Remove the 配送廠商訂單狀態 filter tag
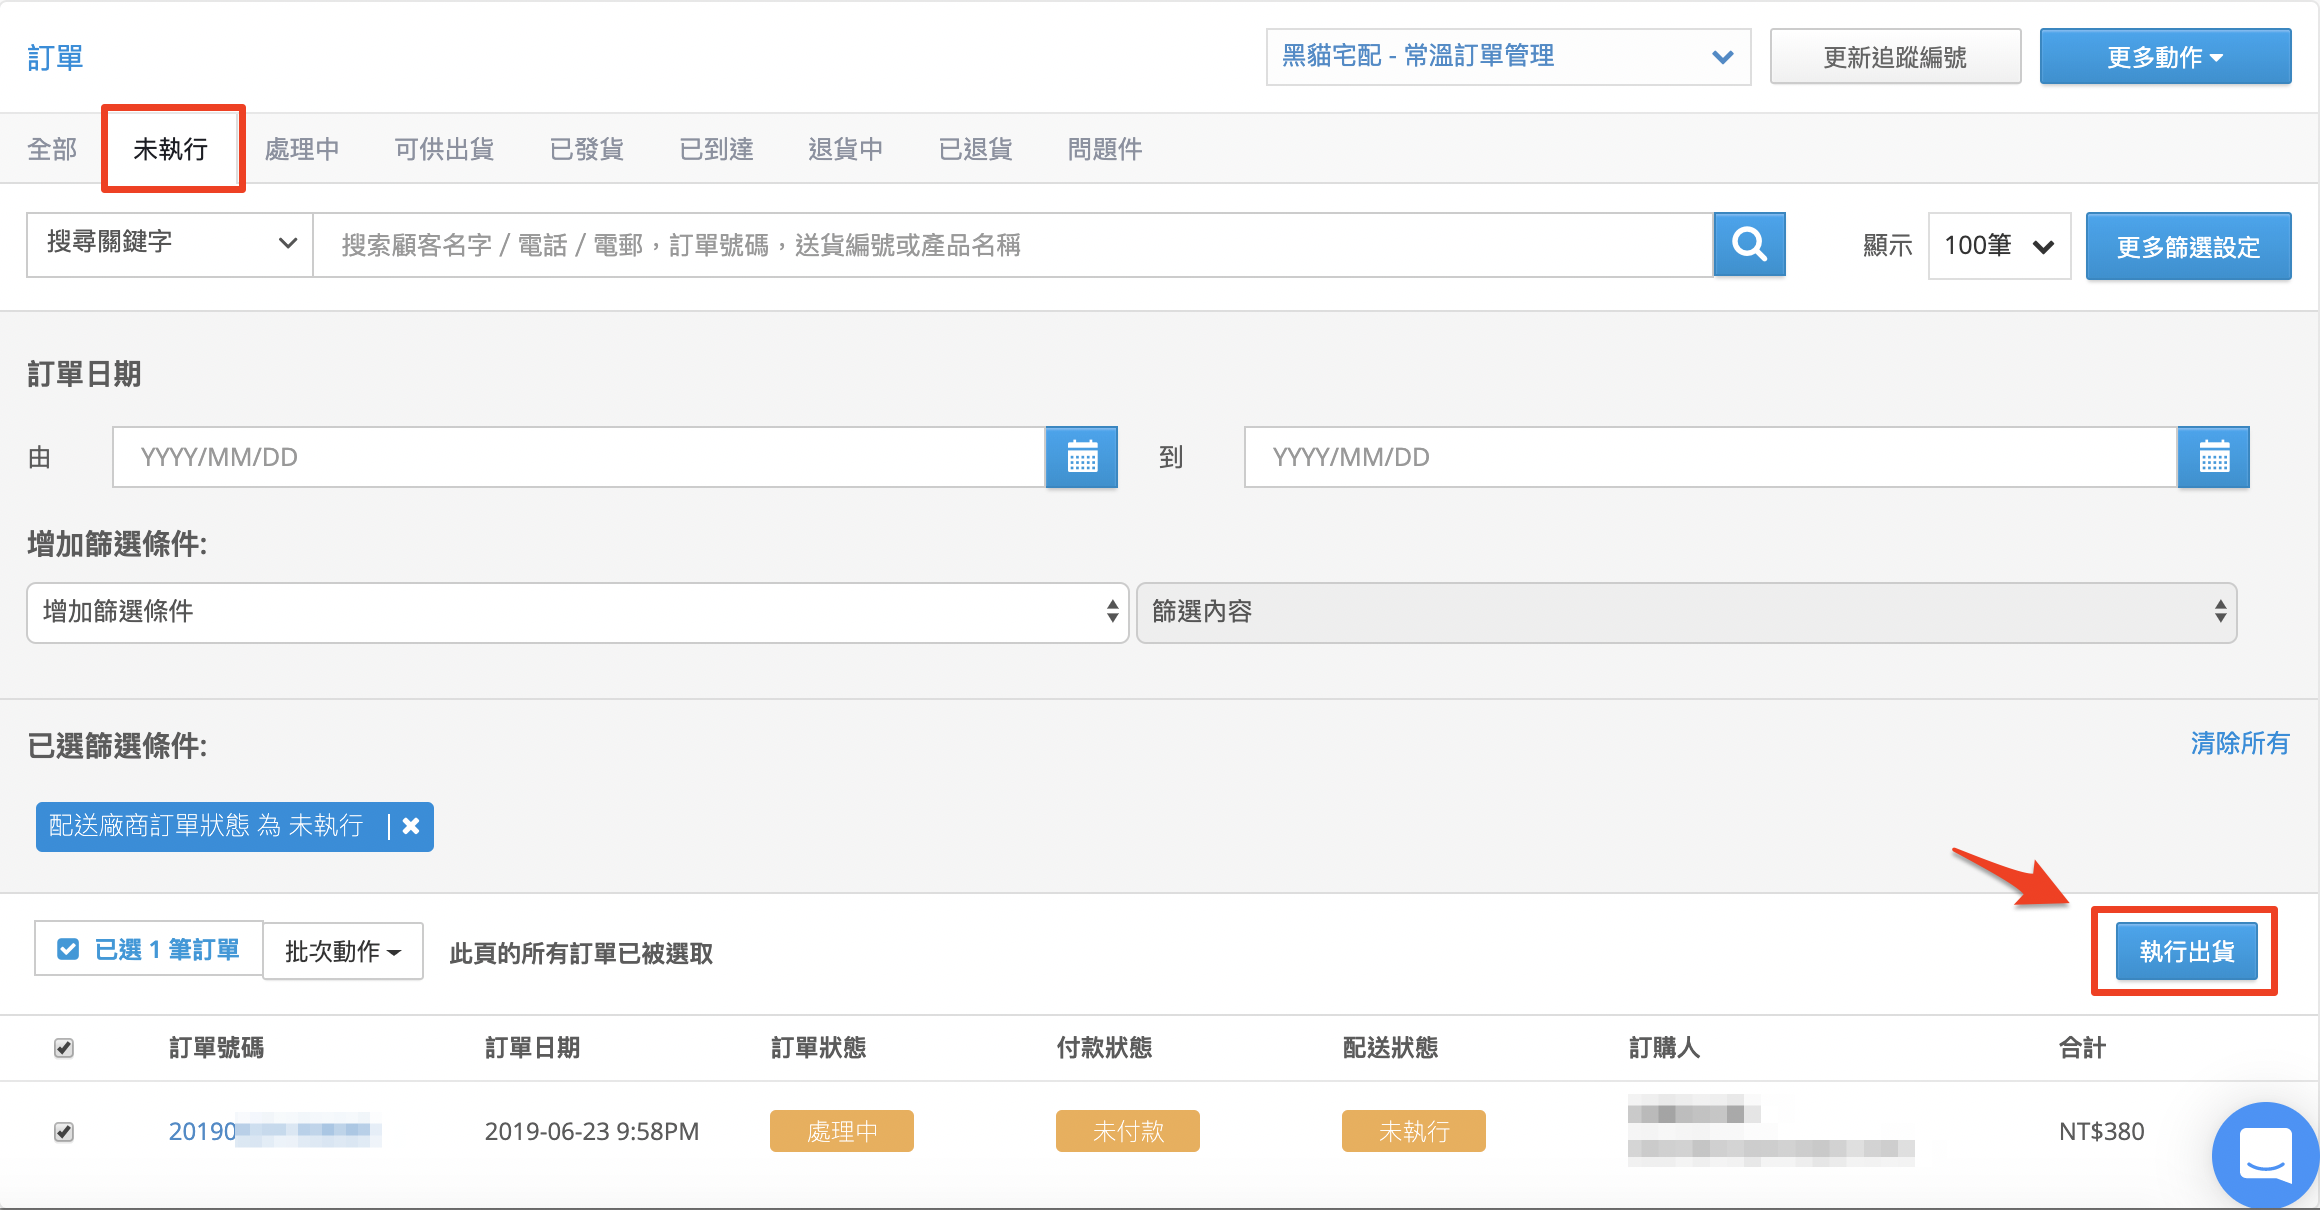This screenshot has height=1210, width=2320. (411, 826)
